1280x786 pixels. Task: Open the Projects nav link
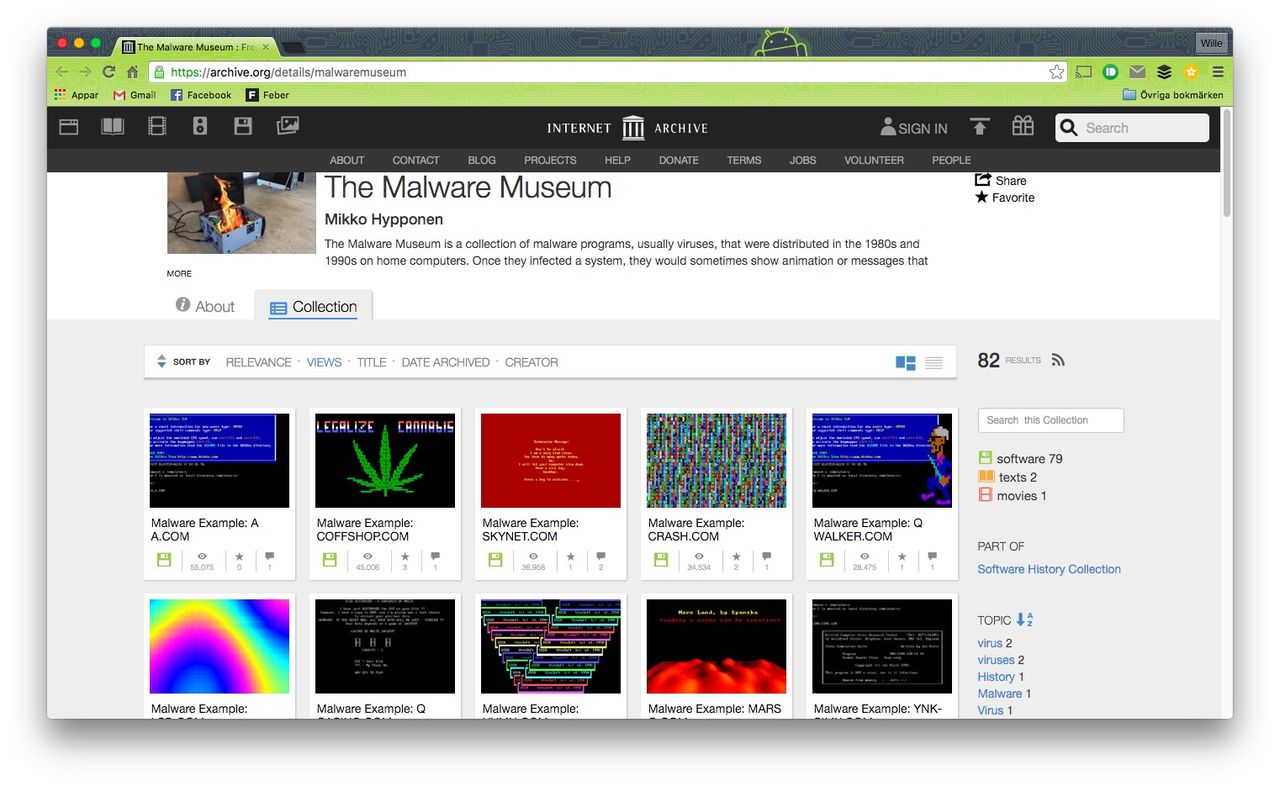pos(550,160)
